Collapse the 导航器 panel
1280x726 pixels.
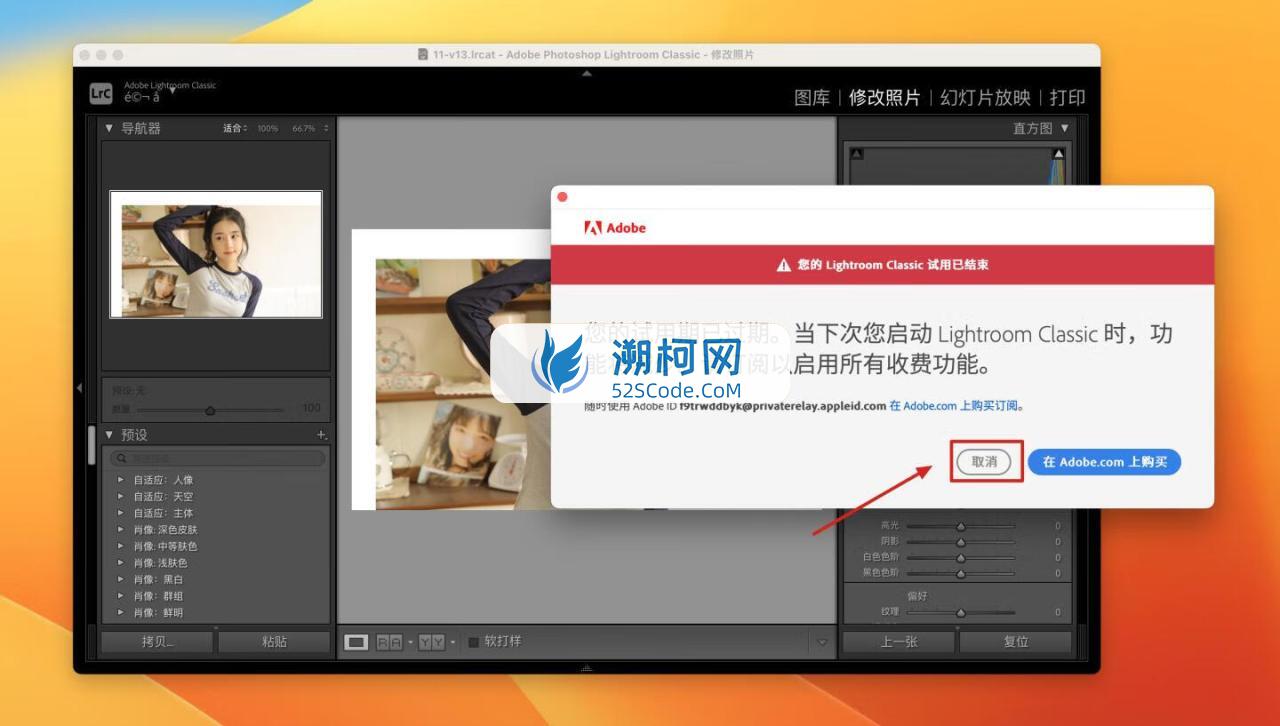pos(109,128)
